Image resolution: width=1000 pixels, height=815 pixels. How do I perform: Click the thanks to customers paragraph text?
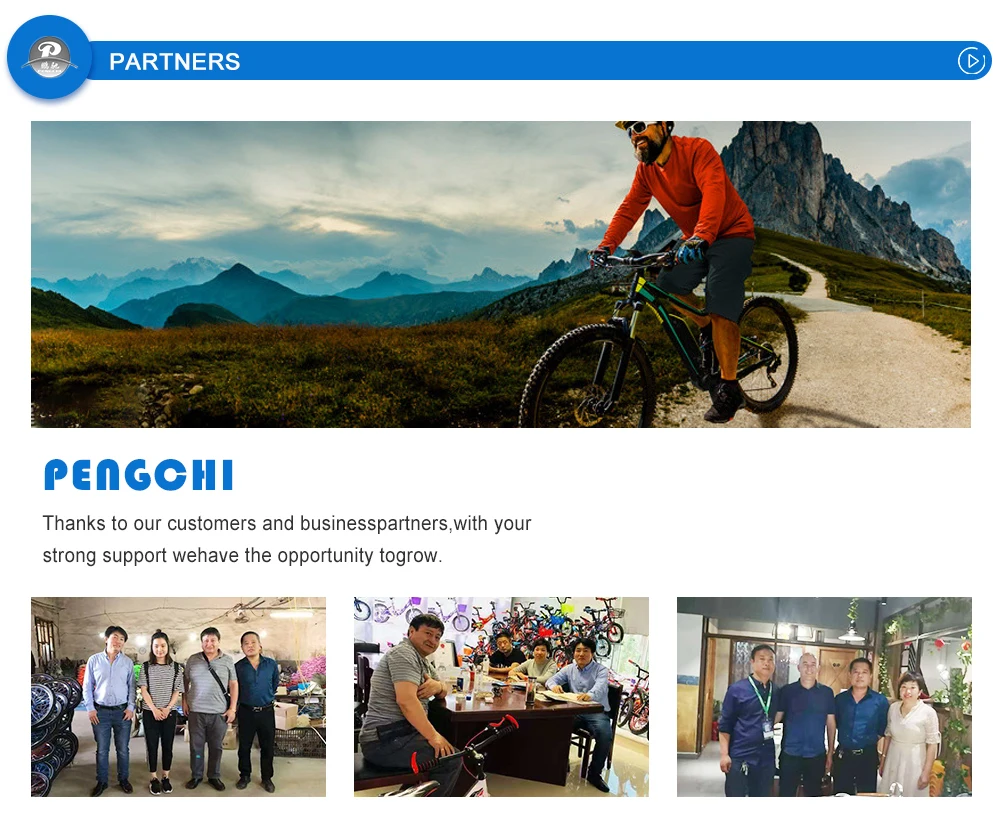pos(287,539)
